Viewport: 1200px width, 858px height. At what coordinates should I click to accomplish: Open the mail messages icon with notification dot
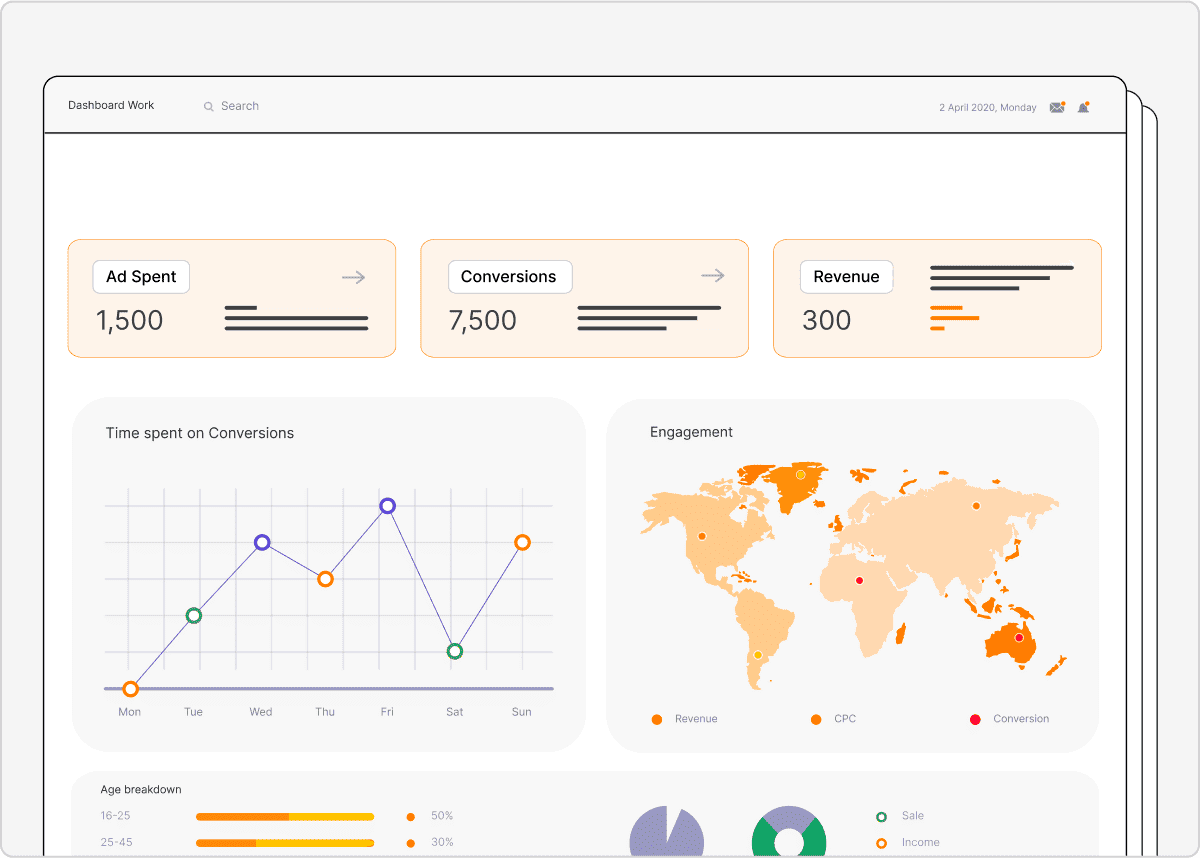point(1057,106)
